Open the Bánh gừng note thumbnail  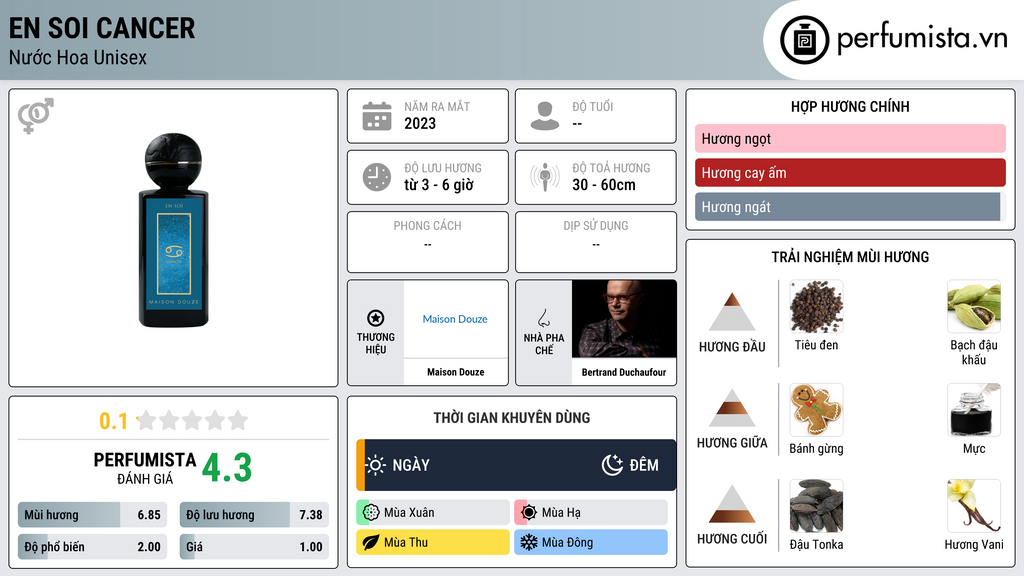(816, 410)
